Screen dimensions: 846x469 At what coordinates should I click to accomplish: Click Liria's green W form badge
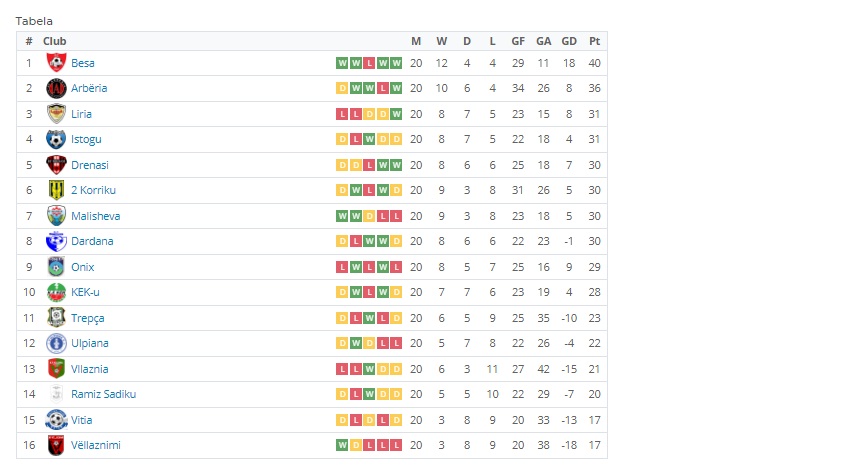396,114
